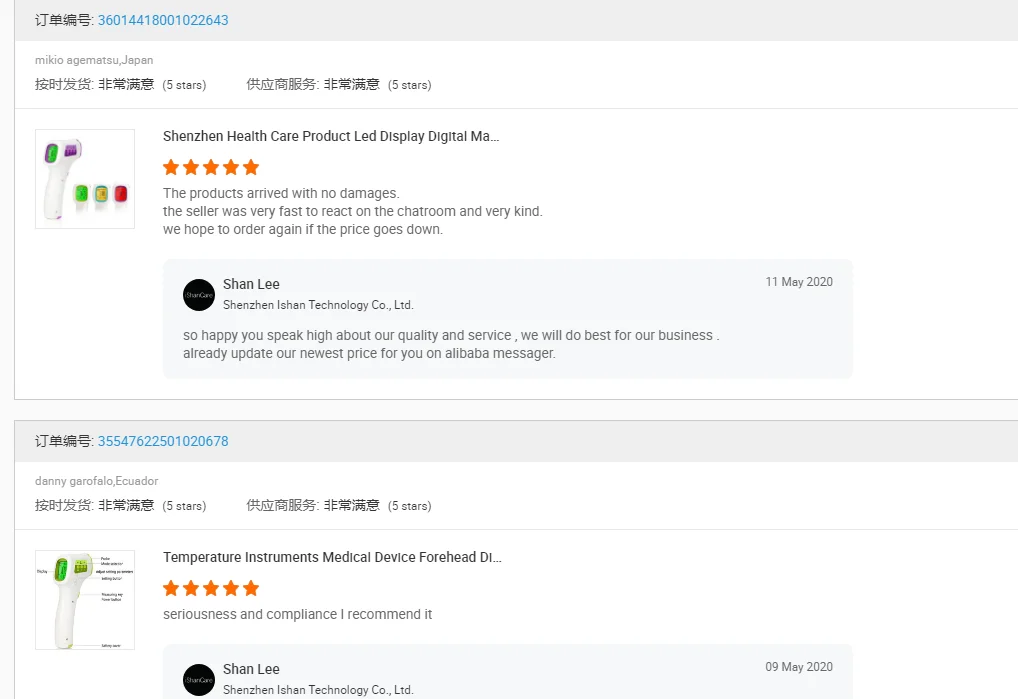This screenshot has width=1018, height=699.
Task: Open order number 35547622501020678 link
Action: pyautogui.click(x=163, y=441)
